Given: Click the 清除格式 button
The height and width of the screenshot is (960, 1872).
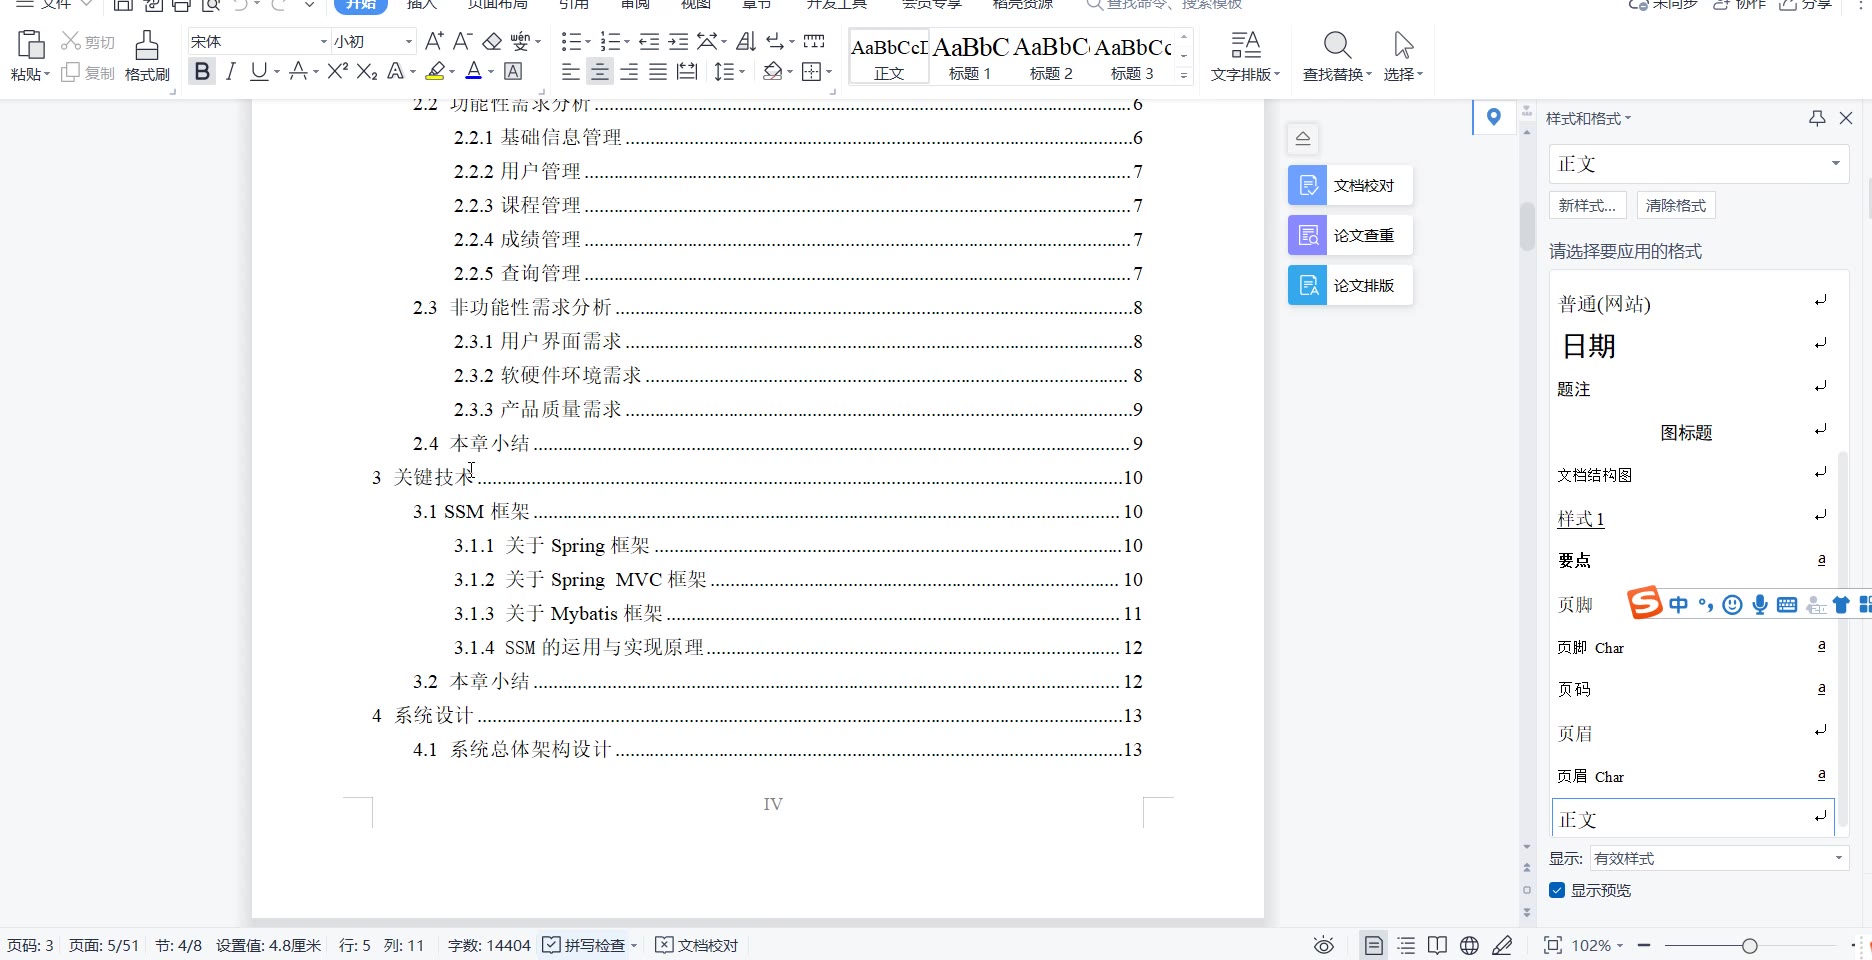Looking at the screenshot, I should click(1676, 205).
